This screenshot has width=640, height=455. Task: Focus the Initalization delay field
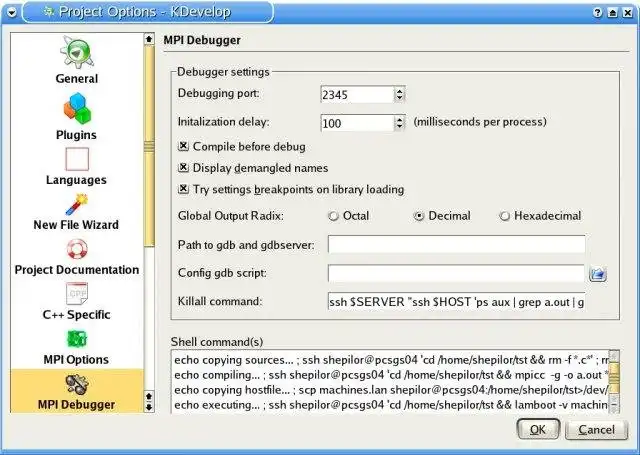(358, 123)
